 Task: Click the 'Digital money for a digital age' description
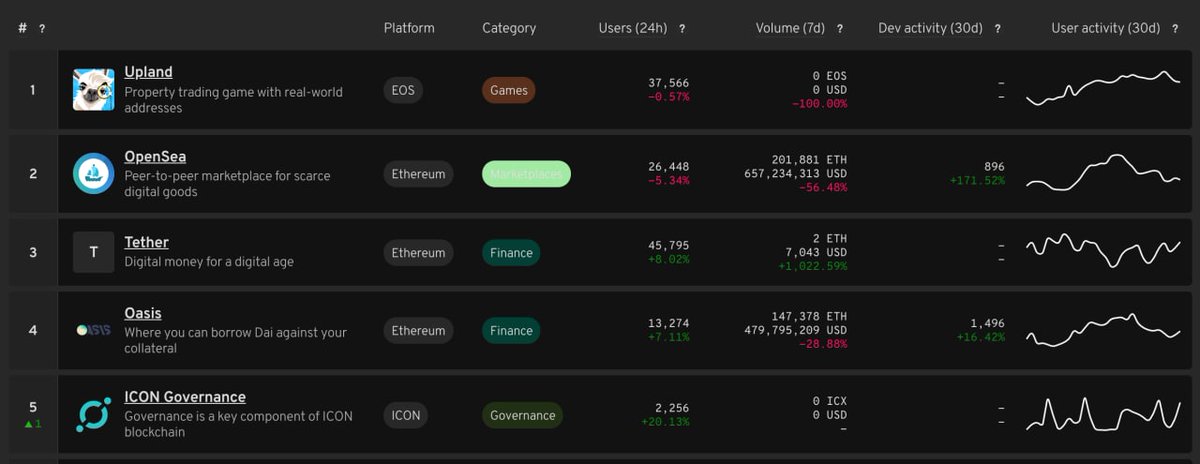coord(209,262)
